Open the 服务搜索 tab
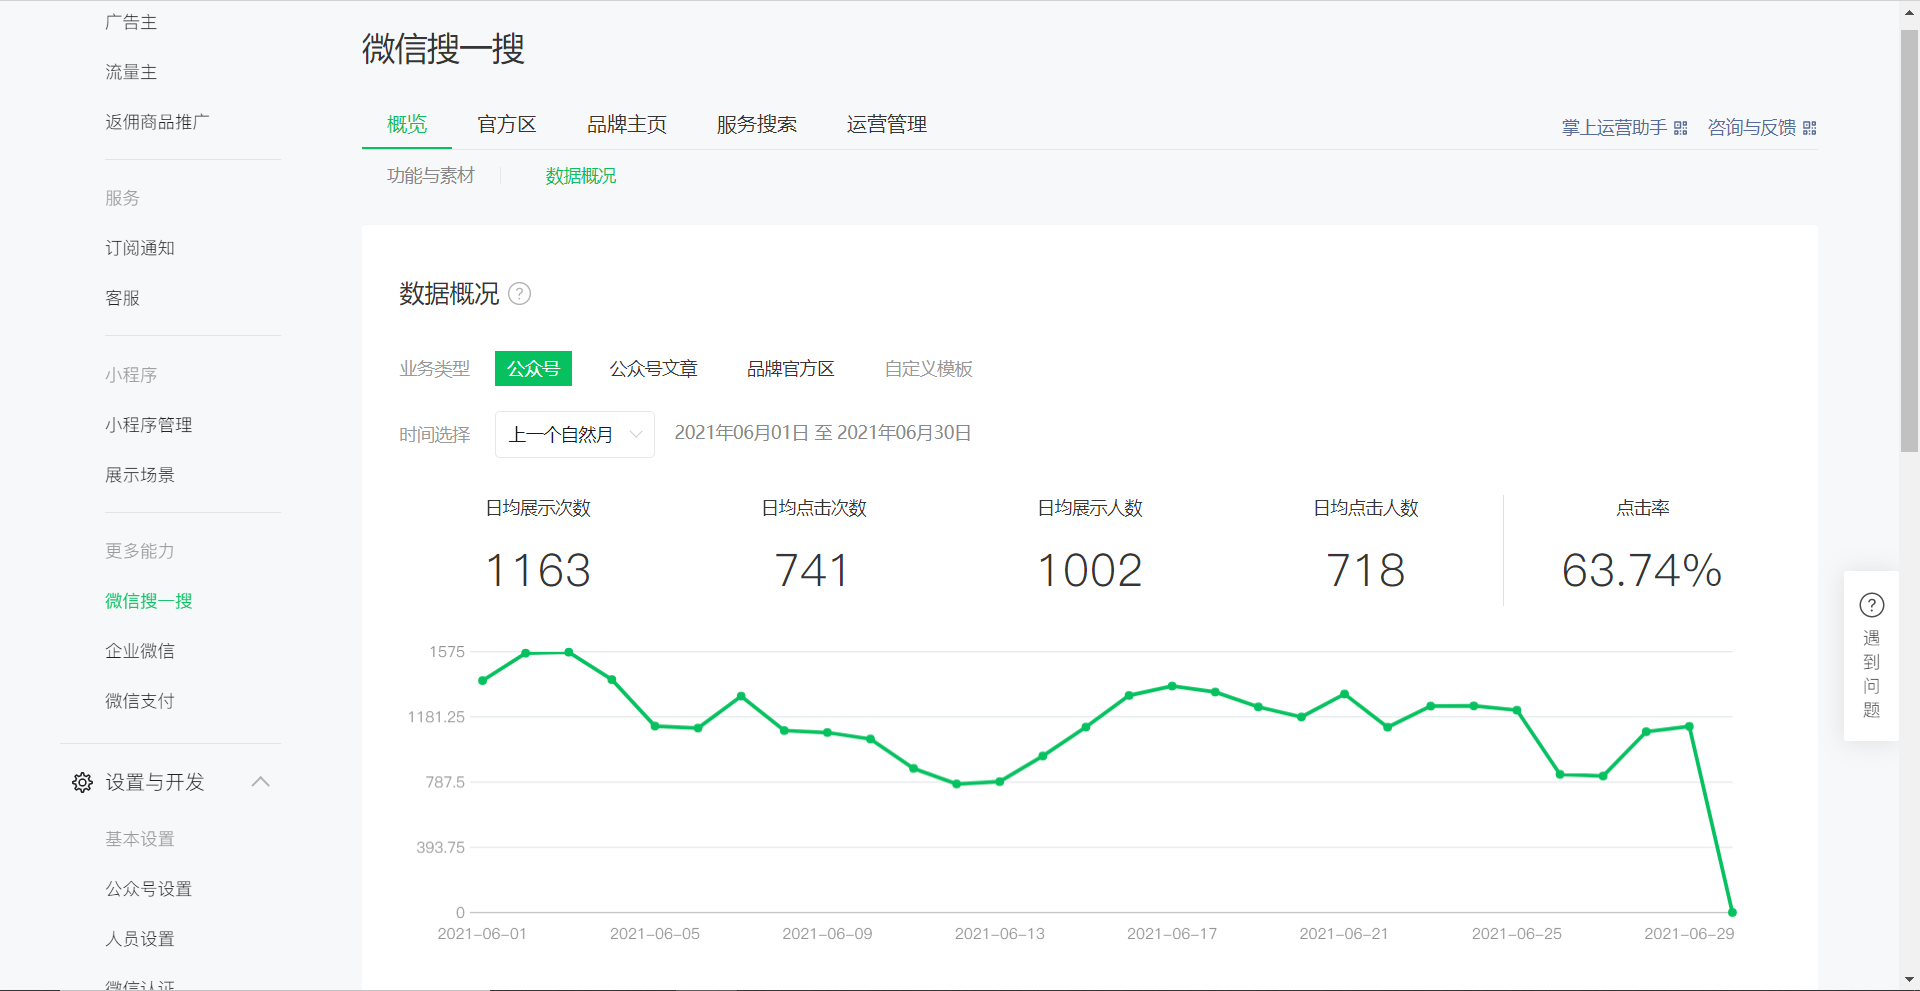The width and height of the screenshot is (1920, 991). [x=757, y=124]
